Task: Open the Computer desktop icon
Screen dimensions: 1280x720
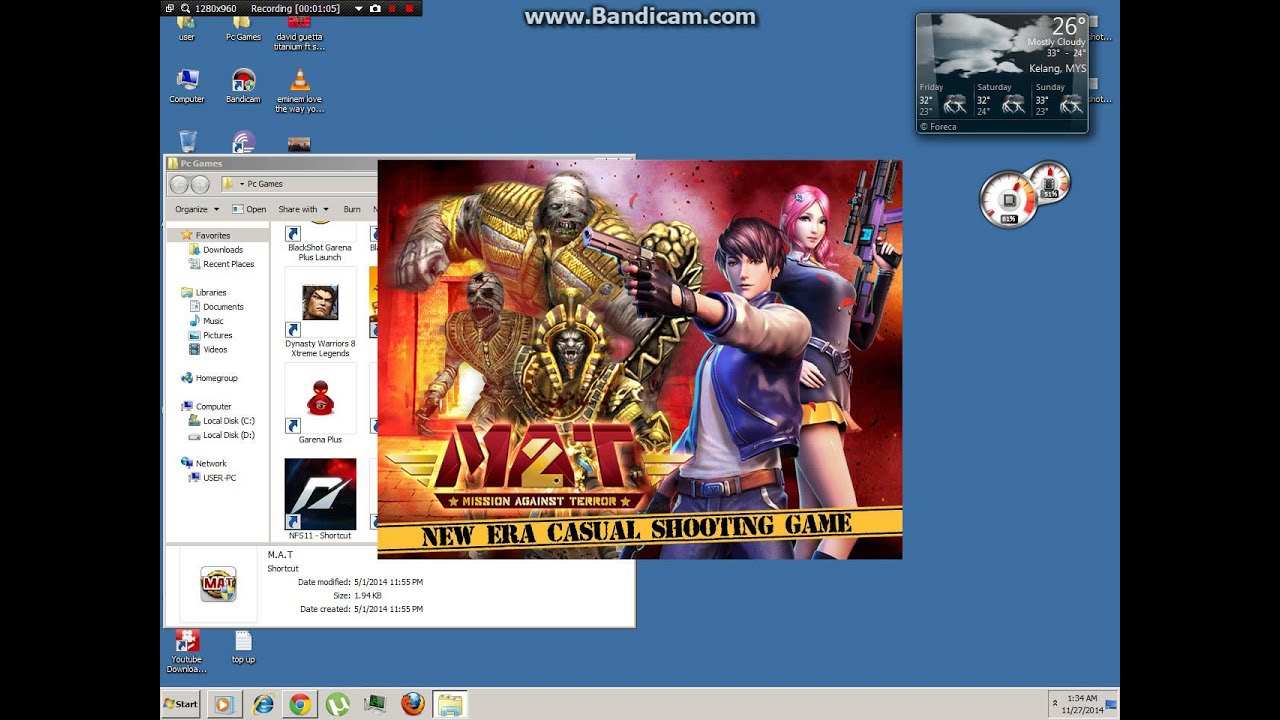Action: [x=187, y=86]
